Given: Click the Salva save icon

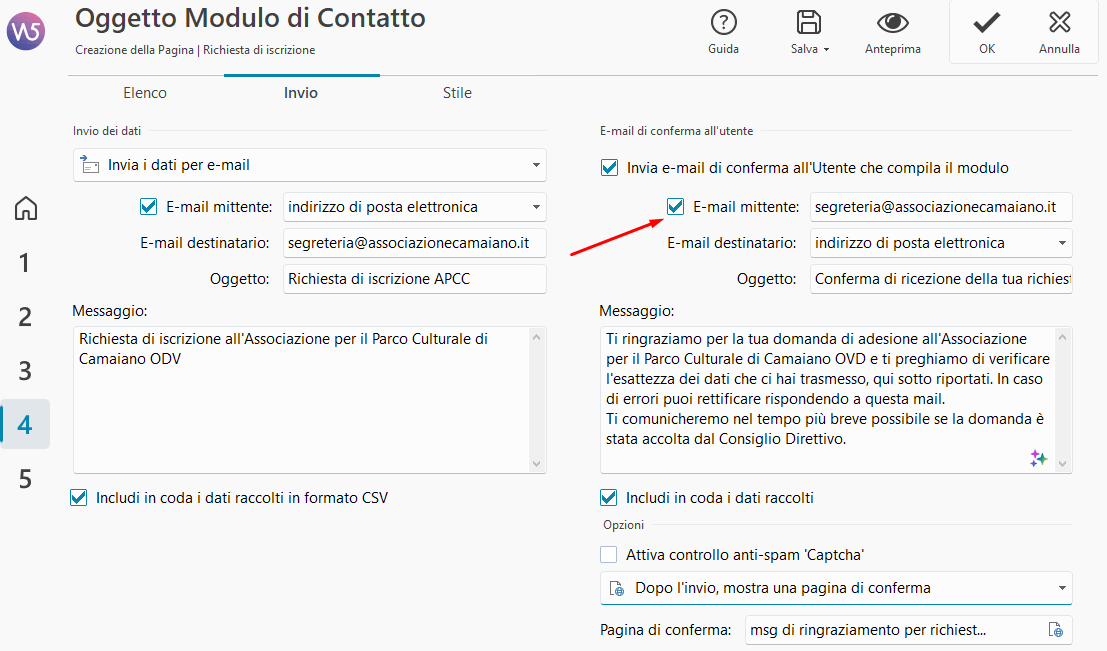Looking at the screenshot, I should [x=808, y=23].
